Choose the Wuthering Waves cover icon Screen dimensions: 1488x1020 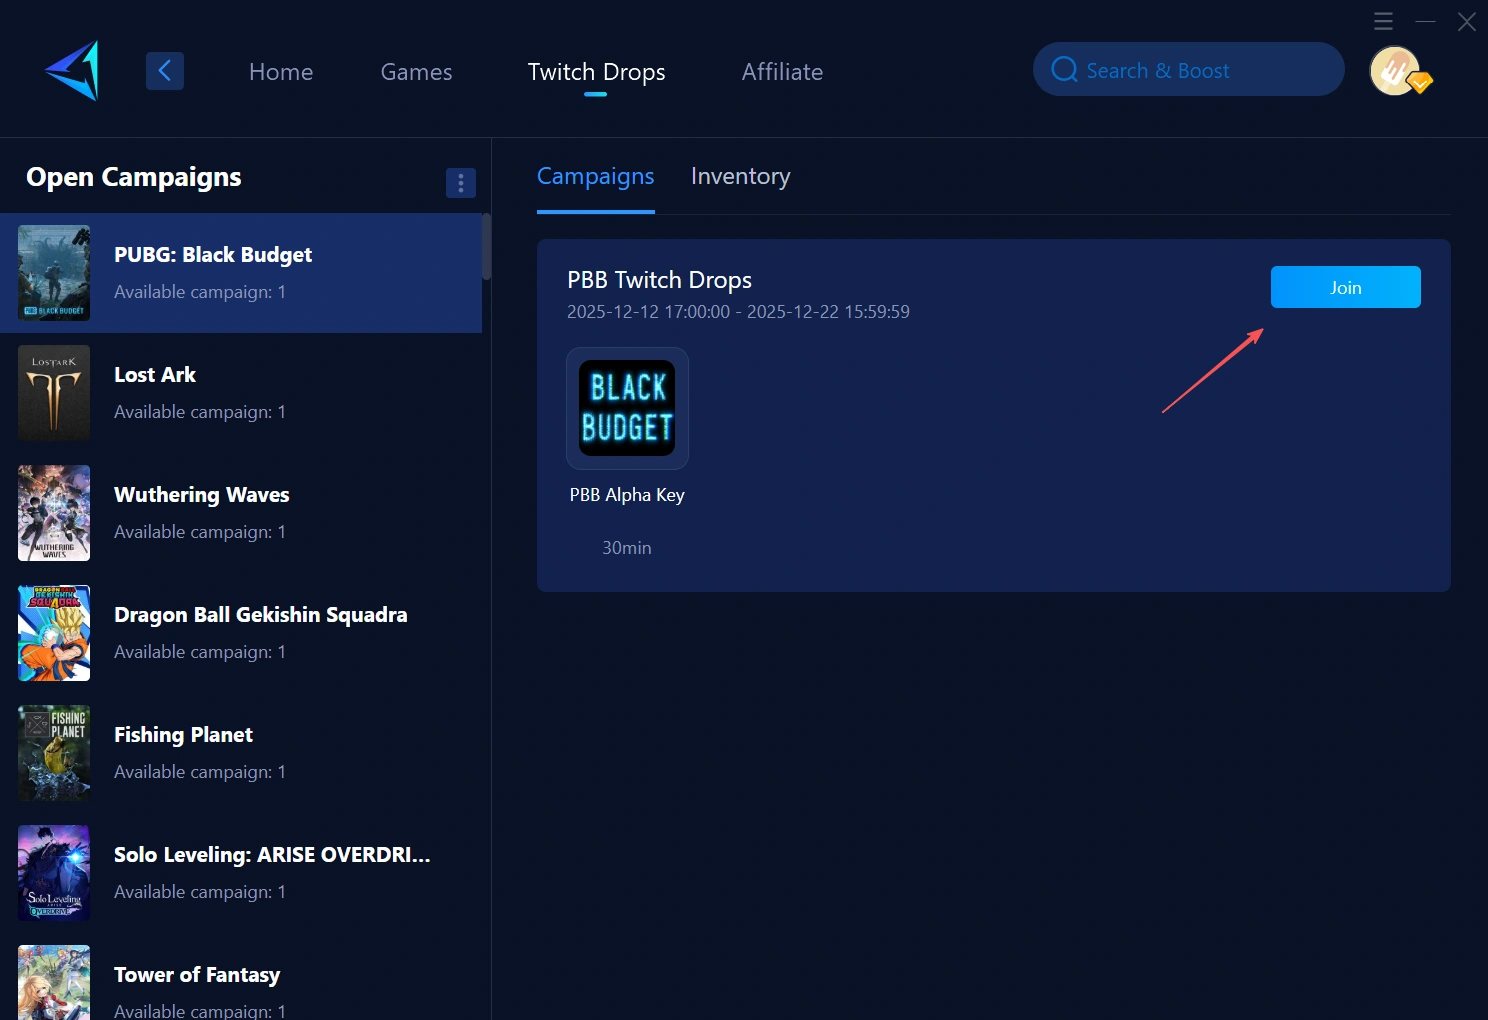pyautogui.click(x=54, y=513)
